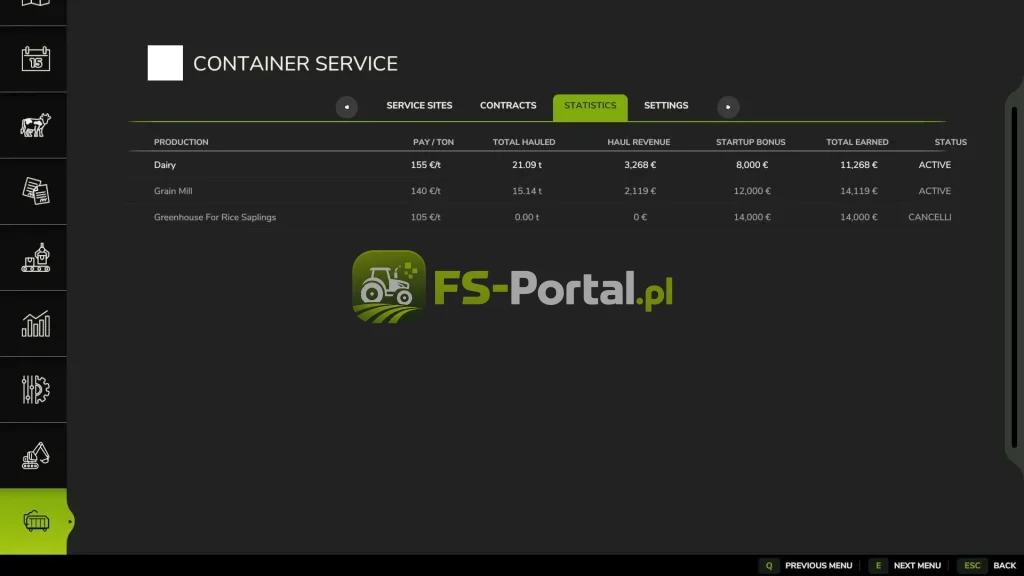1024x576 pixels.
Task: Select the Statistics tab
Action: coord(590,107)
